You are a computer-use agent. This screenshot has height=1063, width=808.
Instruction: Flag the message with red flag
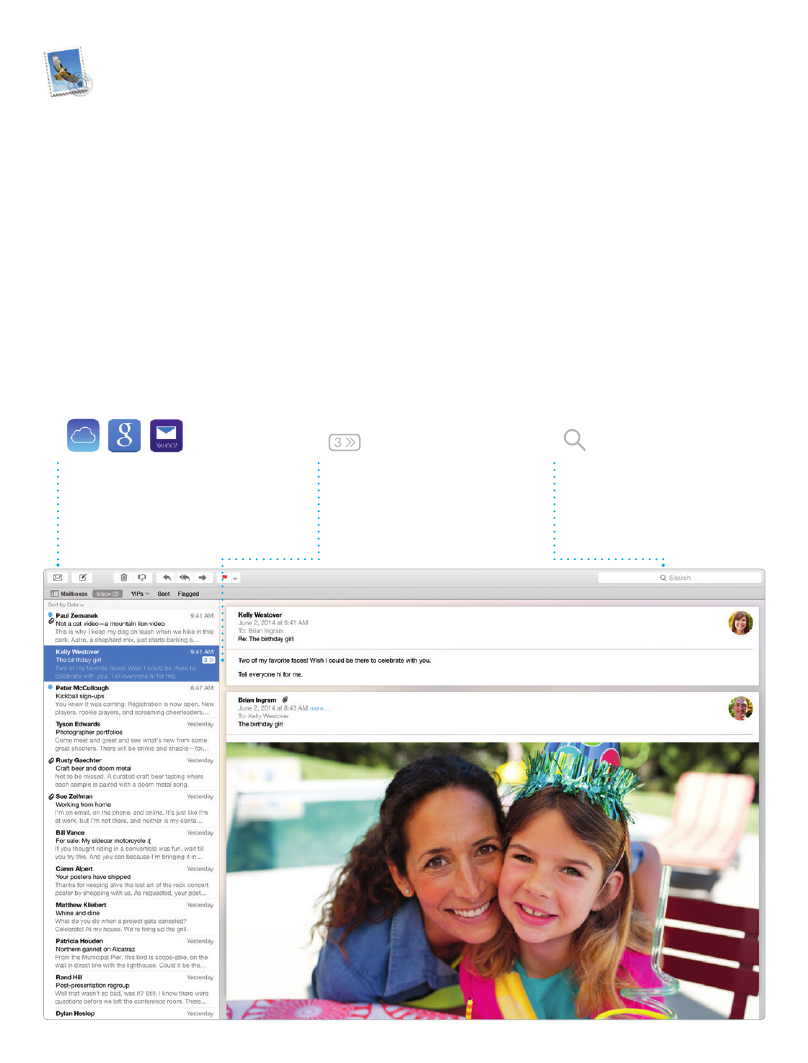224,578
